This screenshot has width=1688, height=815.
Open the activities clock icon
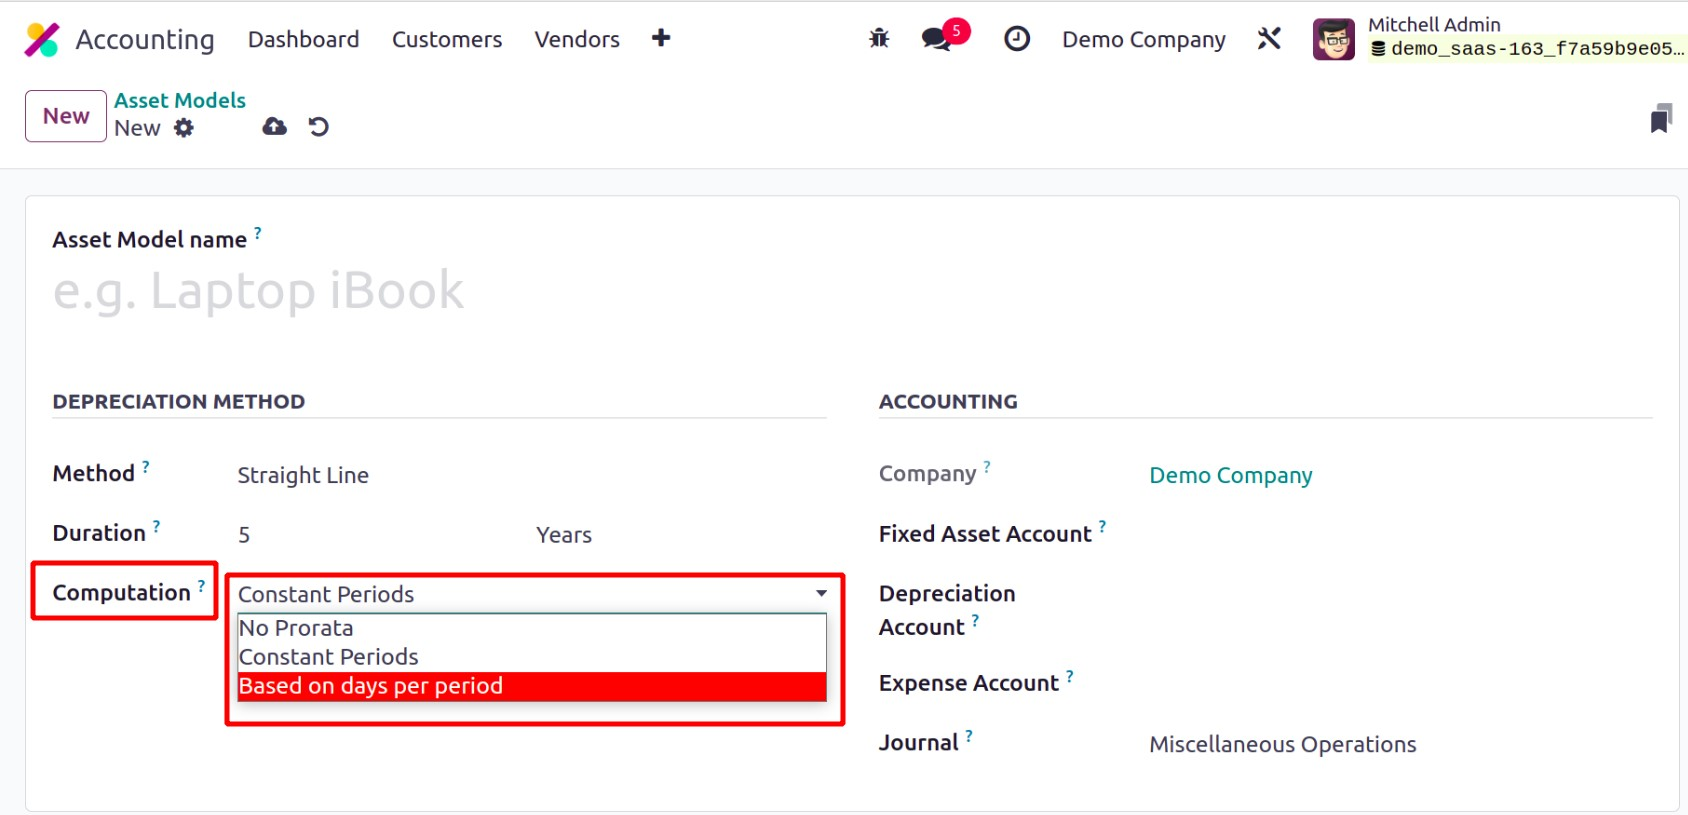click(1017, 39)
